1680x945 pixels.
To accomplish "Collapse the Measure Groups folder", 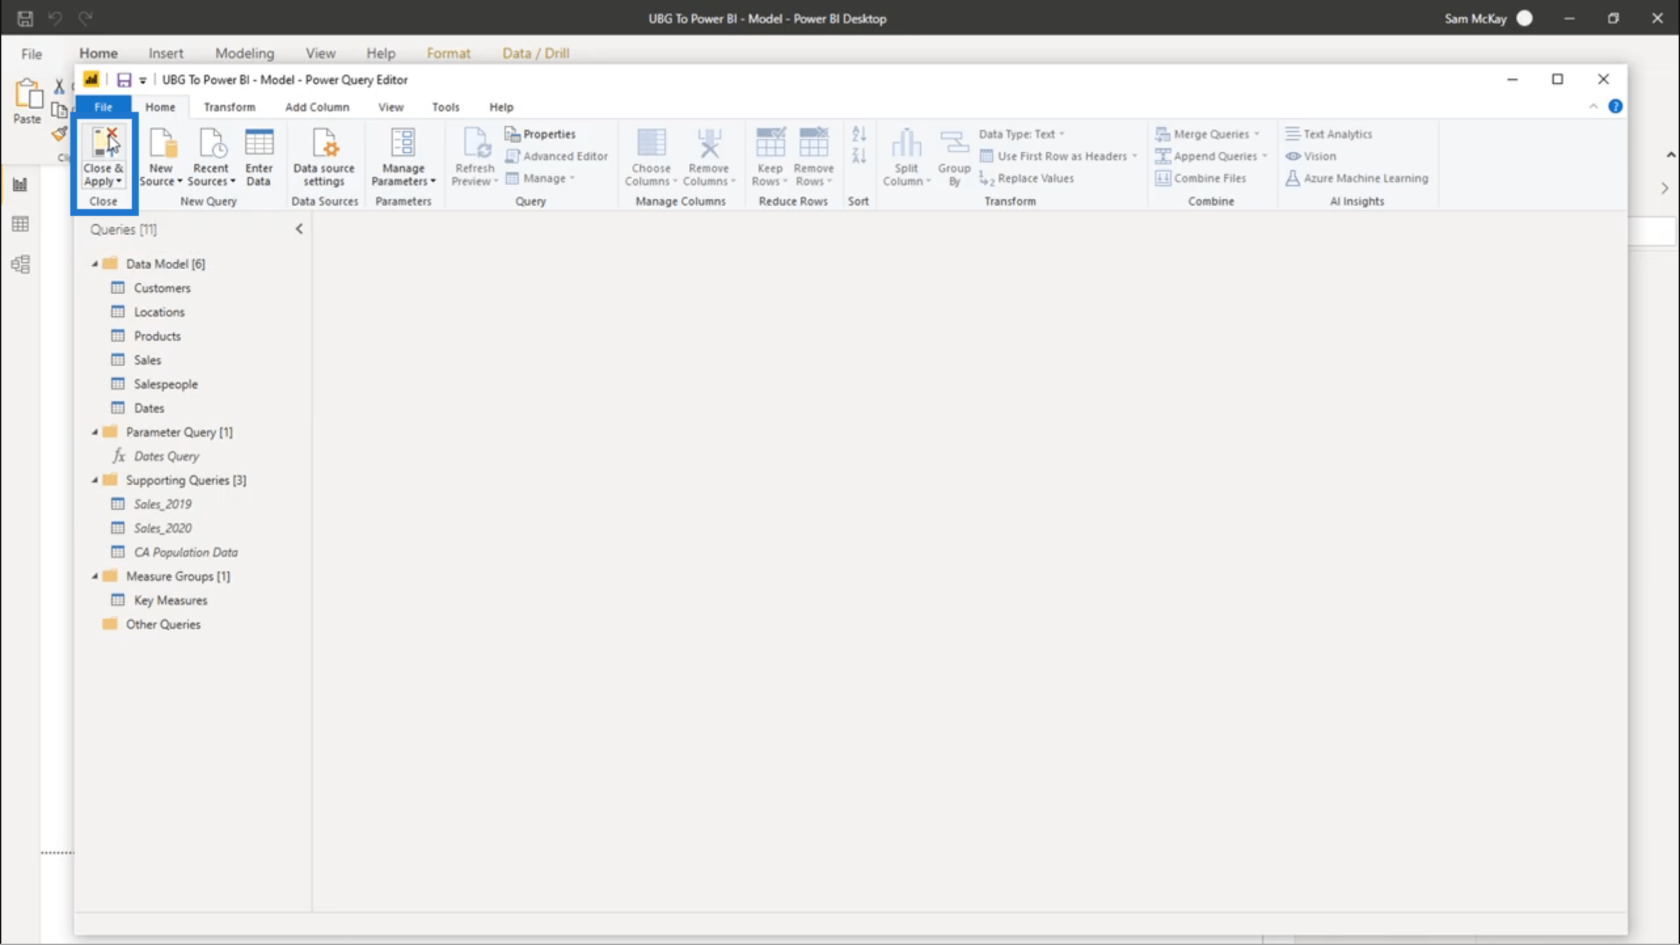I will 95,576.
